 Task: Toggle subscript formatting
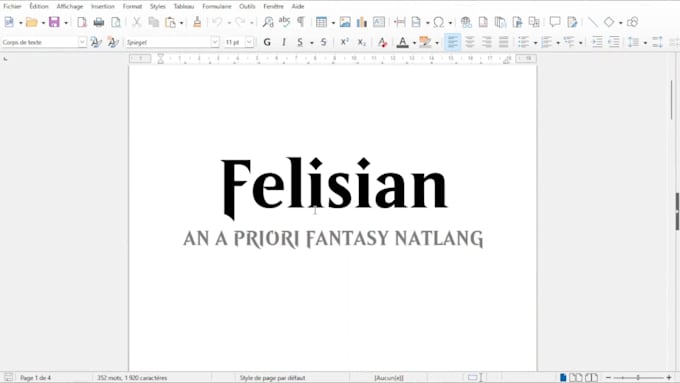click(361, 42)
